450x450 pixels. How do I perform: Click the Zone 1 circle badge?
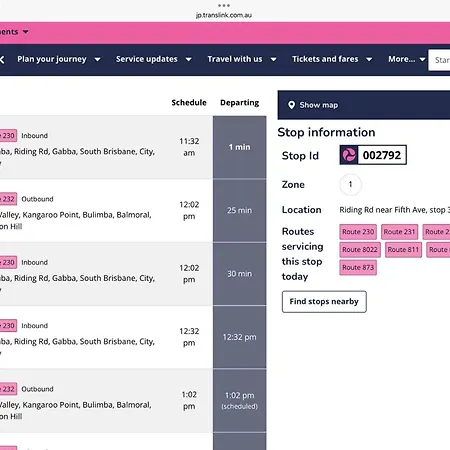pos(350,184)
